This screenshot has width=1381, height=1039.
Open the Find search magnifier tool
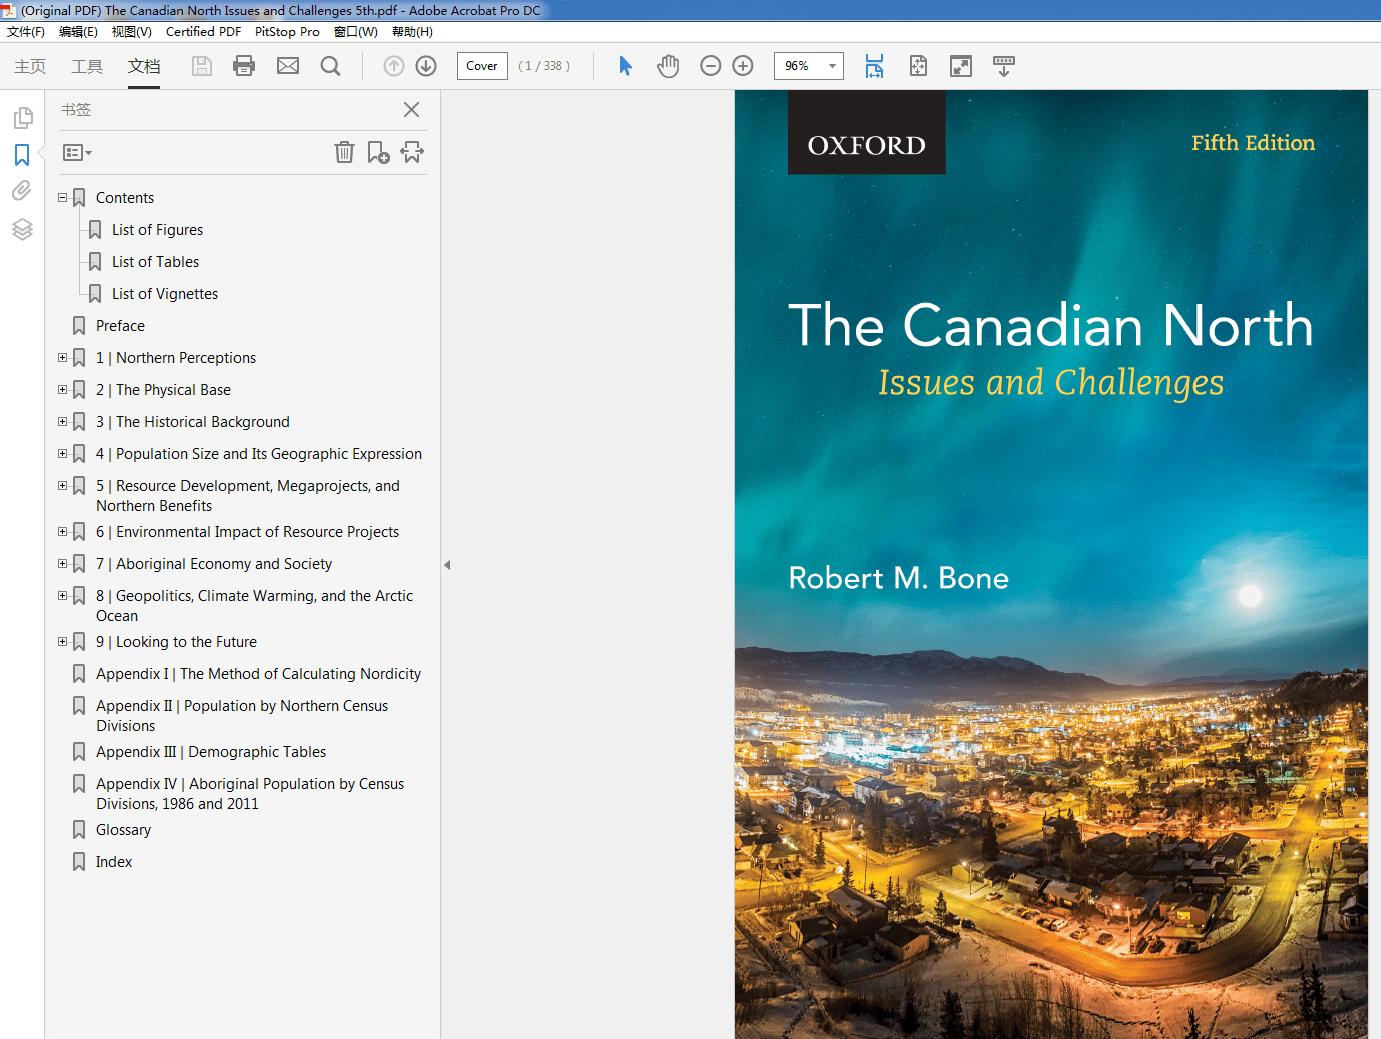[330, 66]
